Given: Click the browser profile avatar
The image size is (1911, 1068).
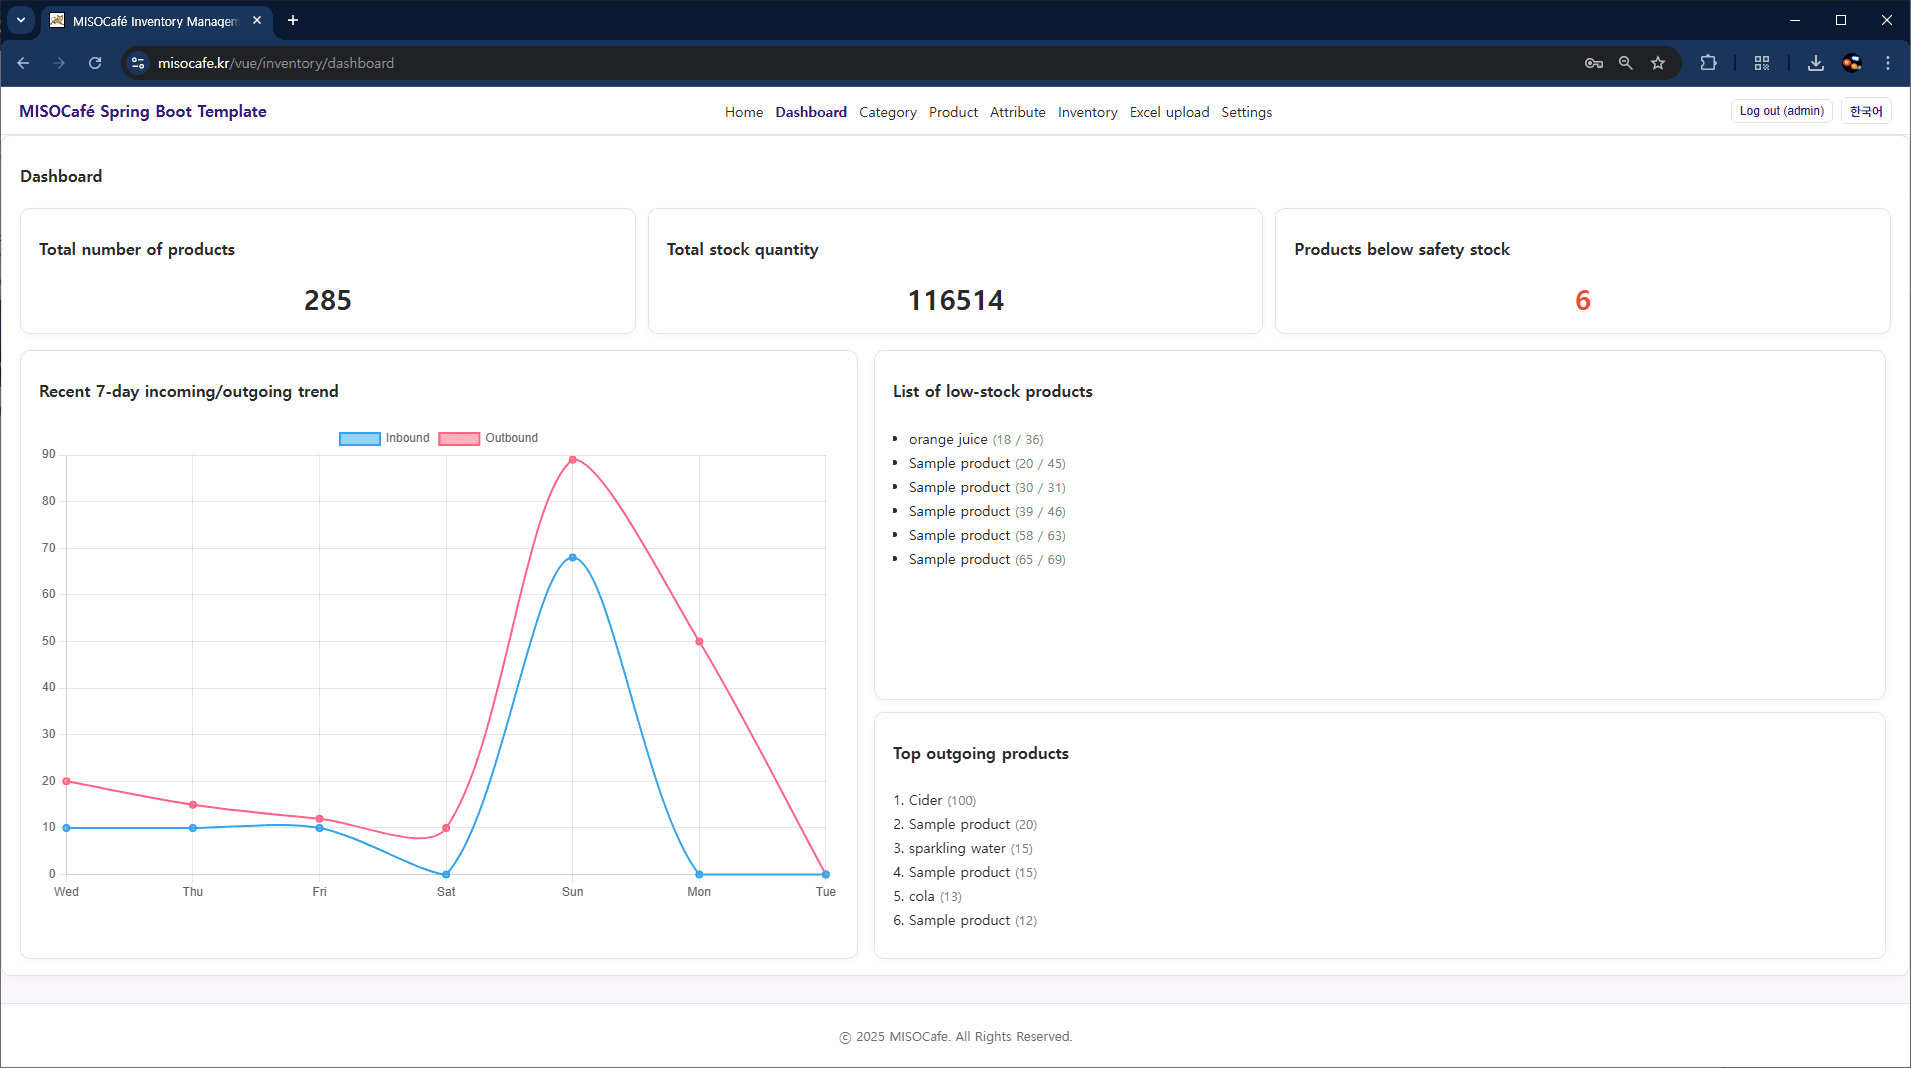Looking at the screenshot, I should (1852, 62).
